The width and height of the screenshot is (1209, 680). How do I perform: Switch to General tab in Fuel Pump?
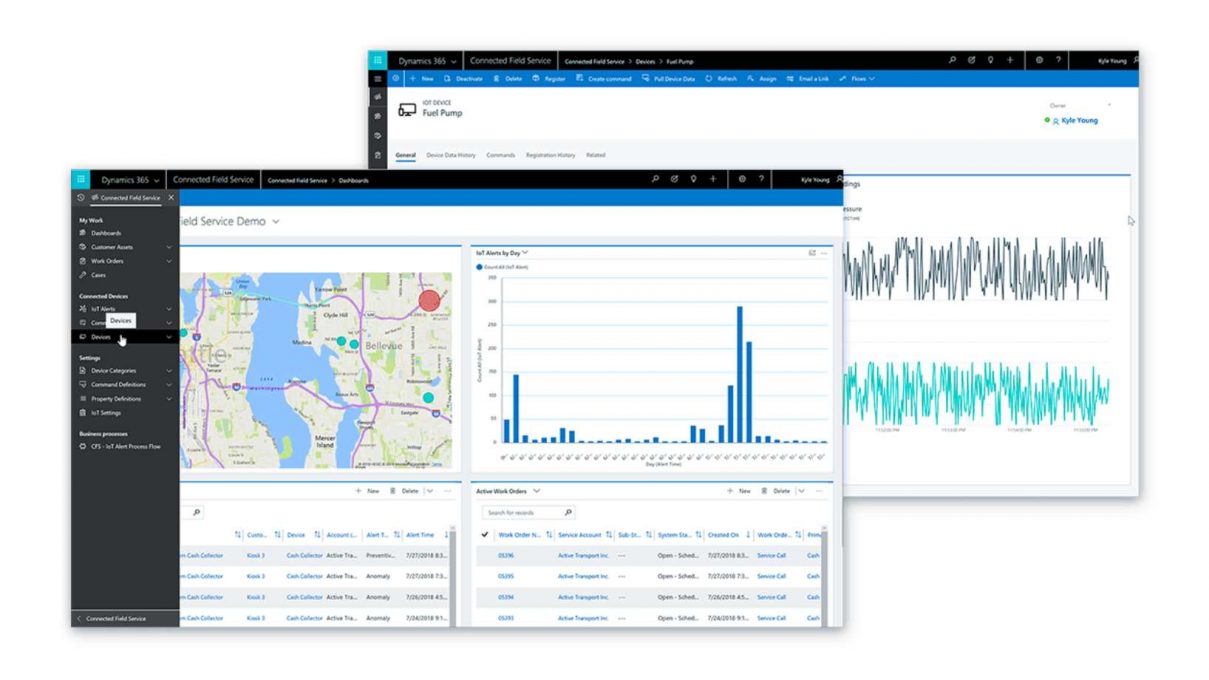405,155
